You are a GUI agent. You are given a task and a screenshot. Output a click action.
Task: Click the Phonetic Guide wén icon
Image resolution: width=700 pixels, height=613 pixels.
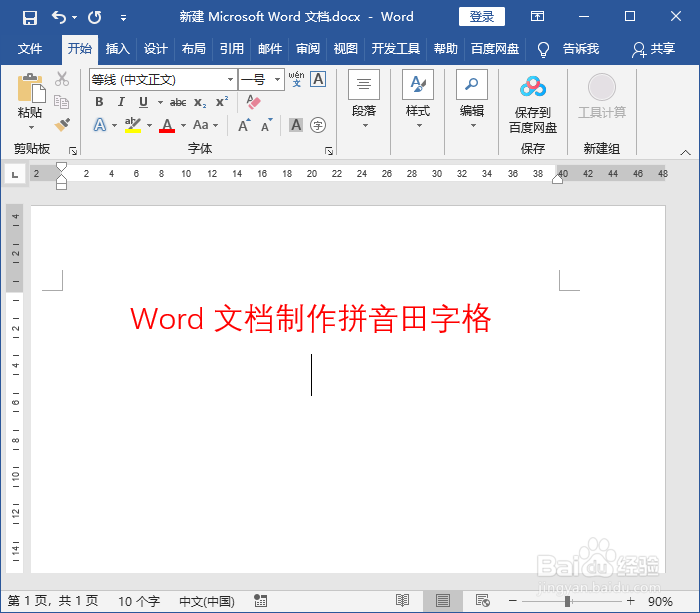click(296, 79)
